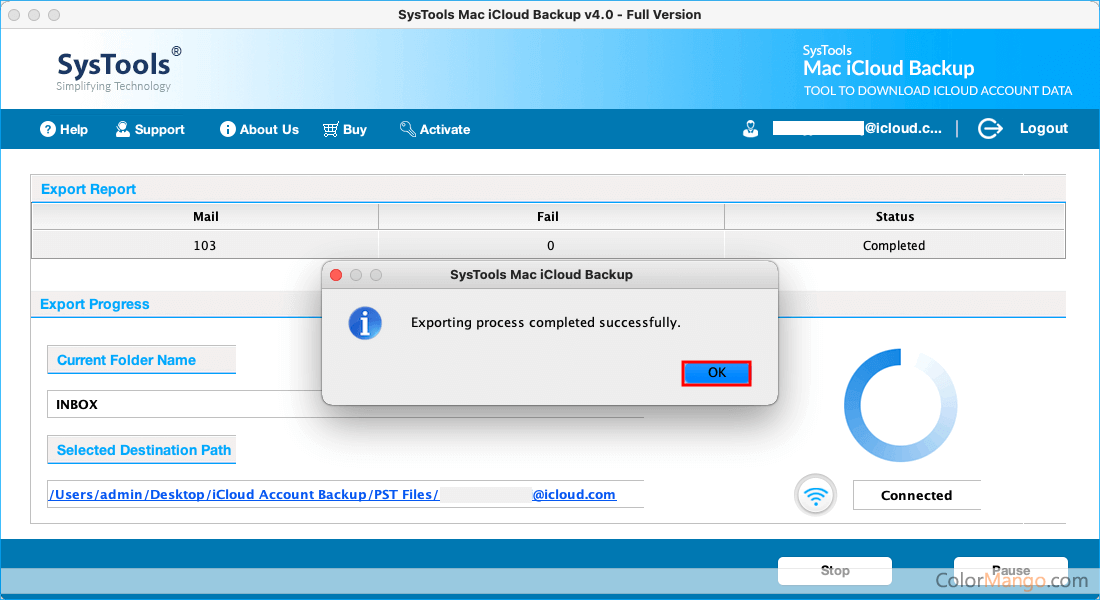Image resolution: width=1100 pixels, height=600 pixels.
Task: Click the Mail column header
Action: tap(206, 217)
